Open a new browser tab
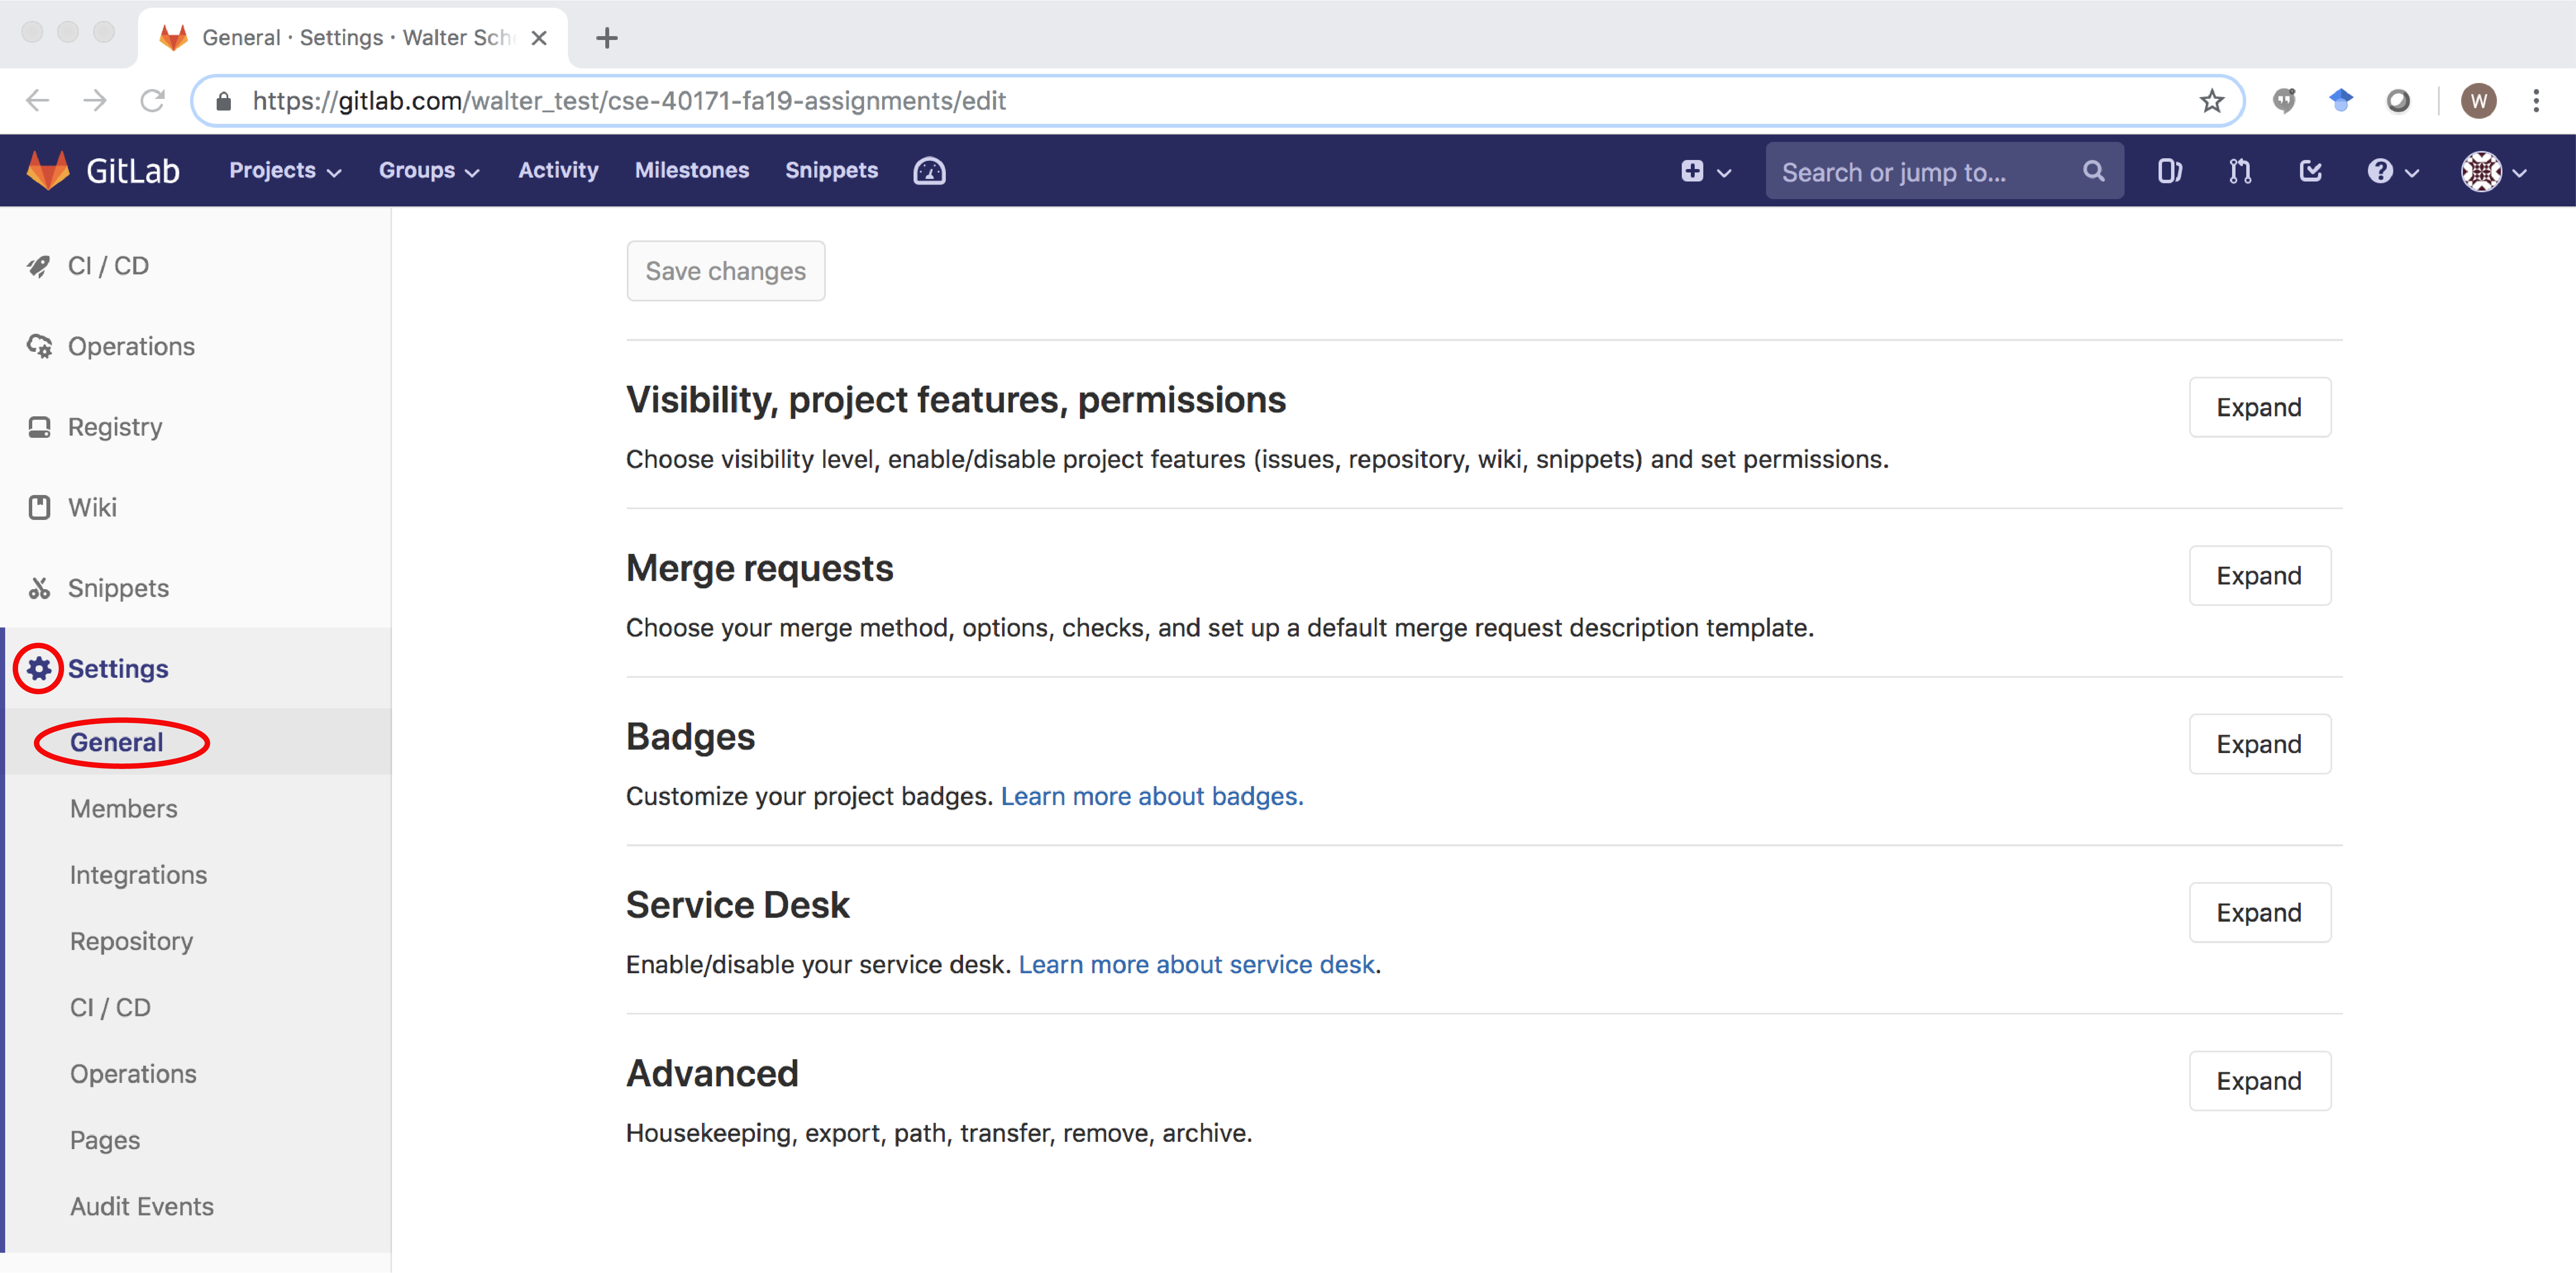 [x=606, y=38]
